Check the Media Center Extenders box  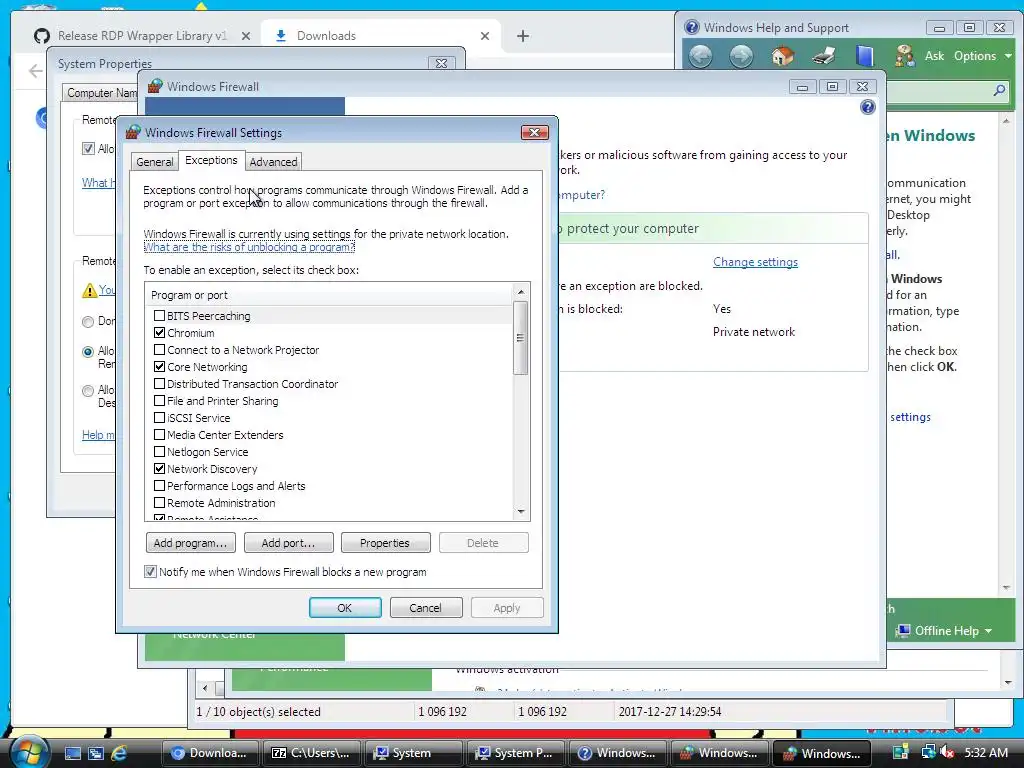tap(159, 434)
